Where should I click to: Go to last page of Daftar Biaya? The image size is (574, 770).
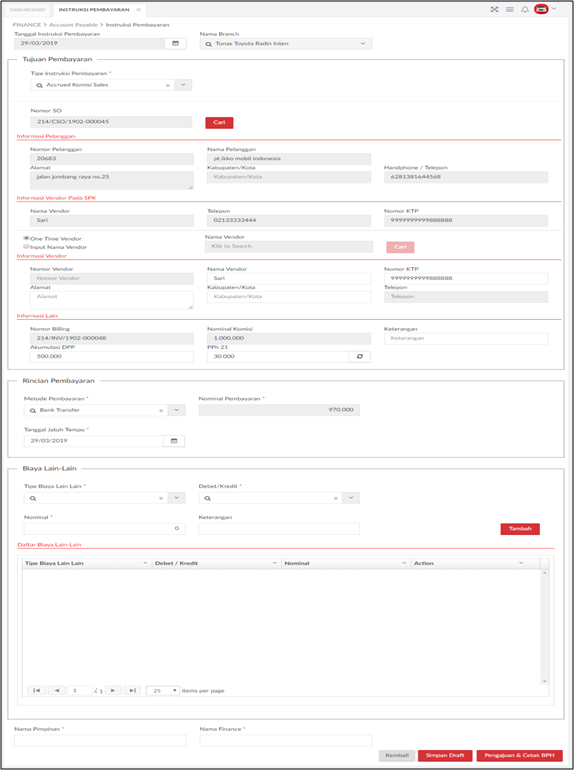point(132,690)
